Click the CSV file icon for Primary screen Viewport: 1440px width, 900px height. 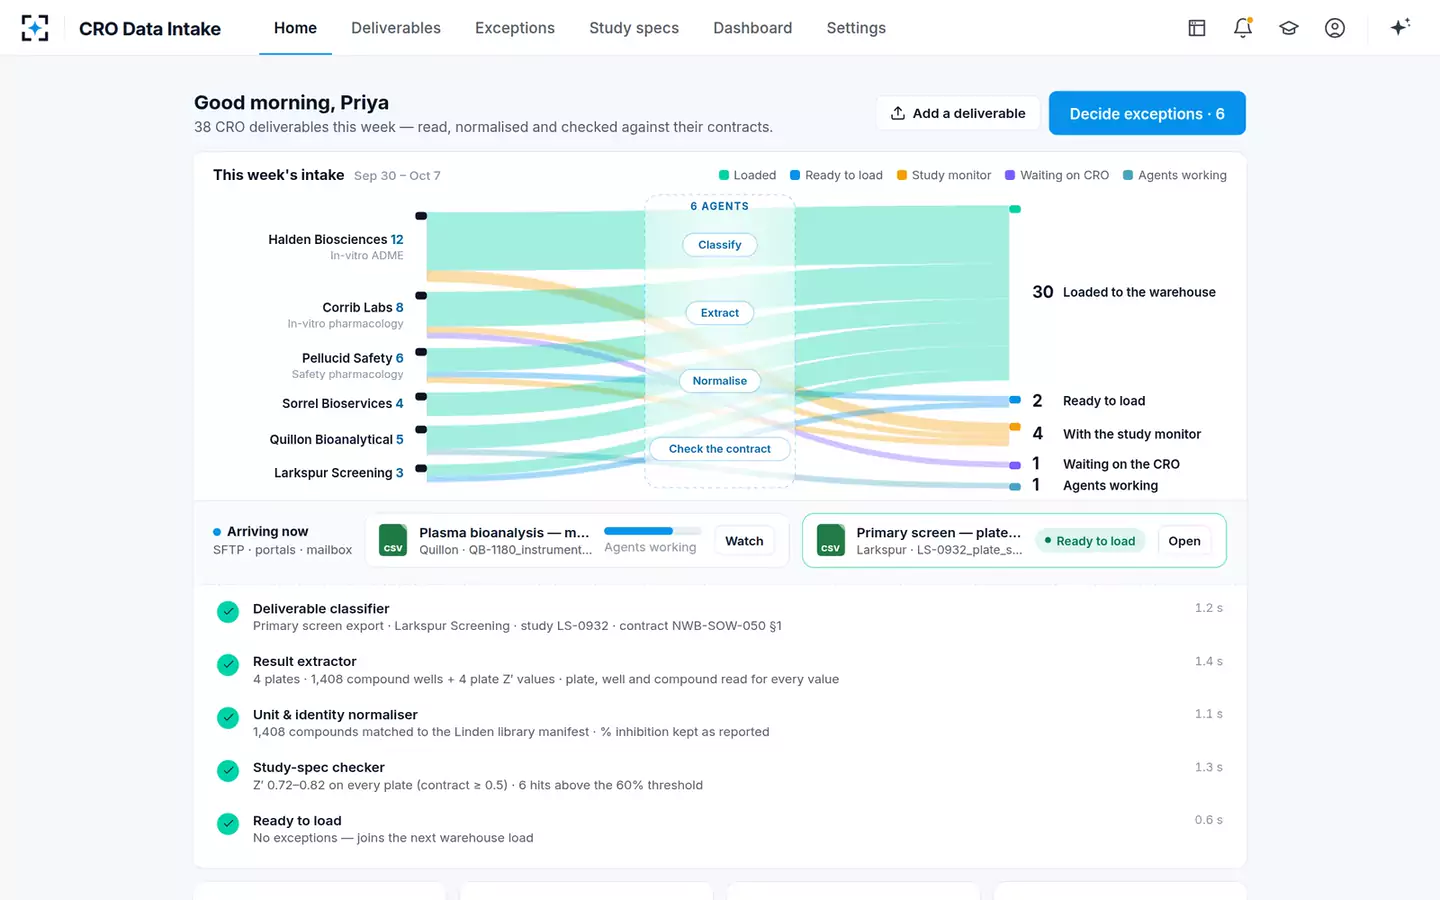pos(830,540)
